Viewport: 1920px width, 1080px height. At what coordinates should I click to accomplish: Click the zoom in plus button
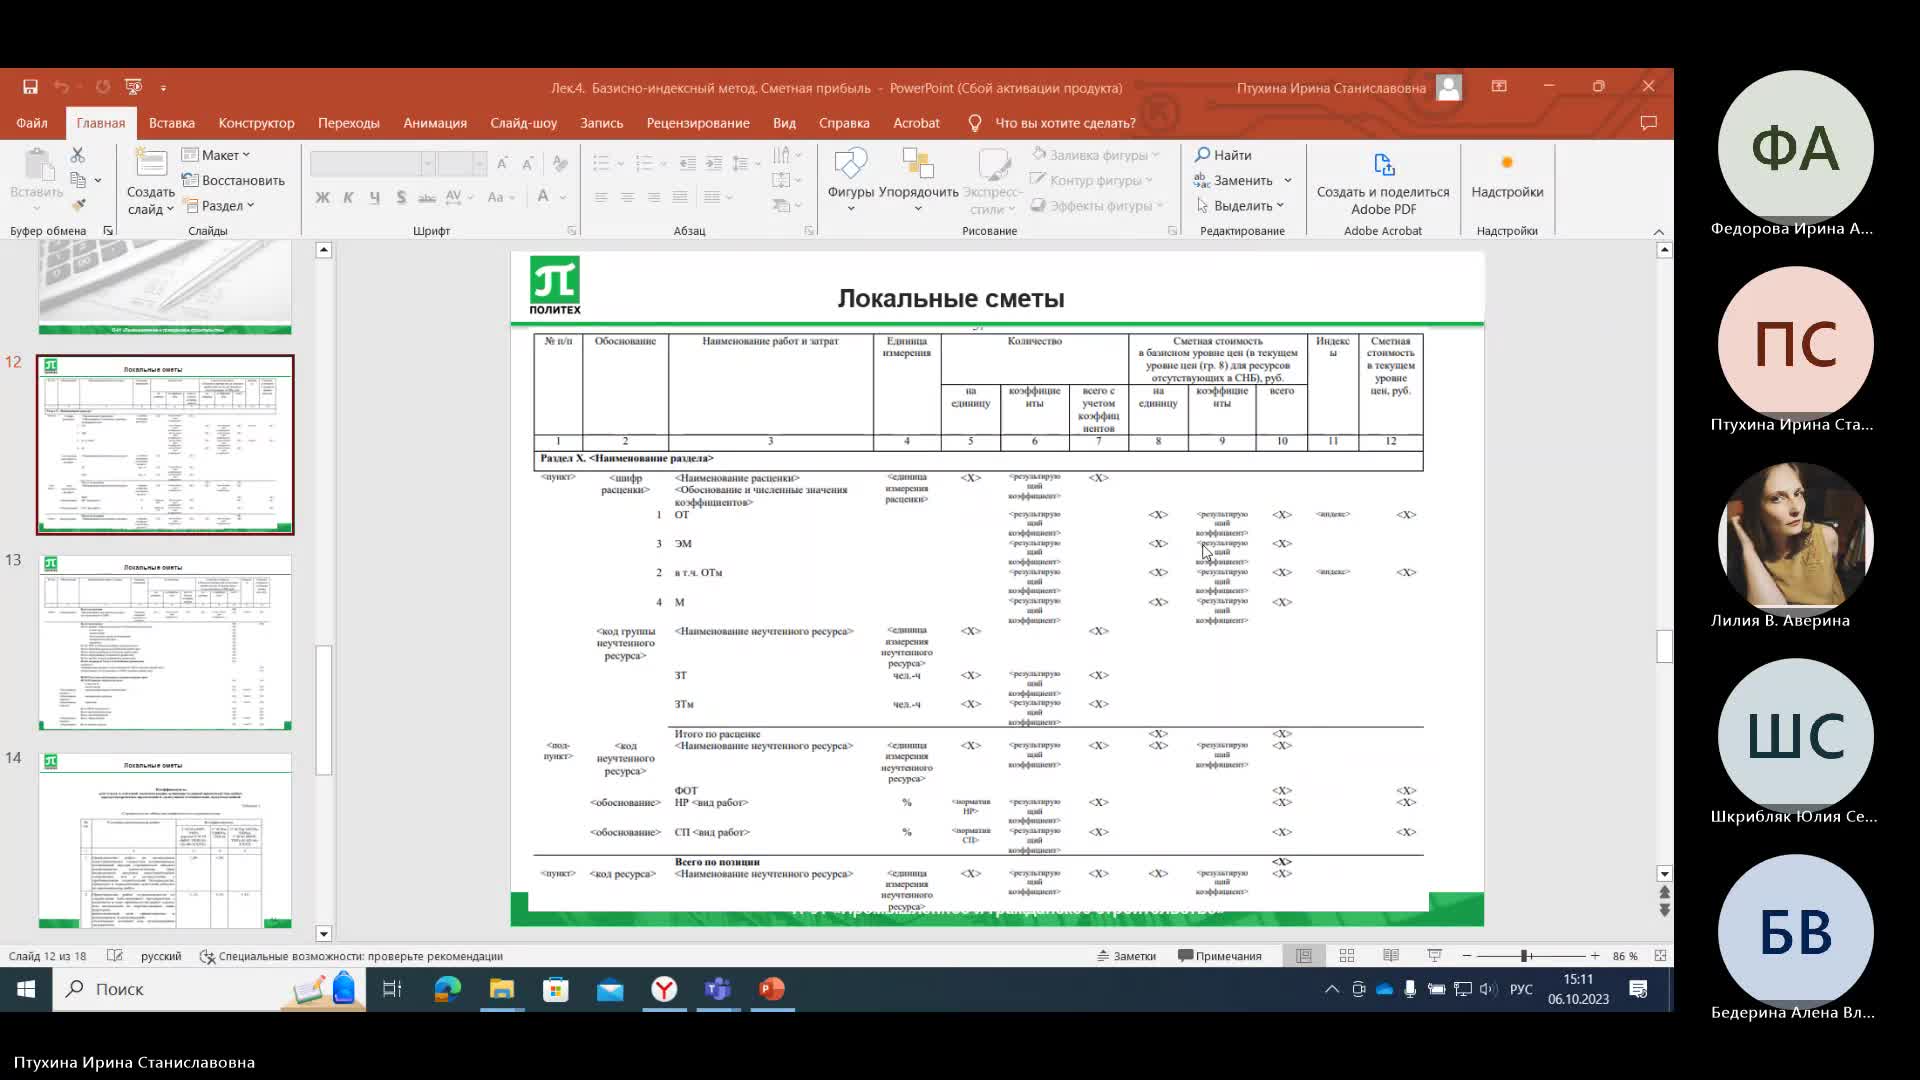point(1595,956)
